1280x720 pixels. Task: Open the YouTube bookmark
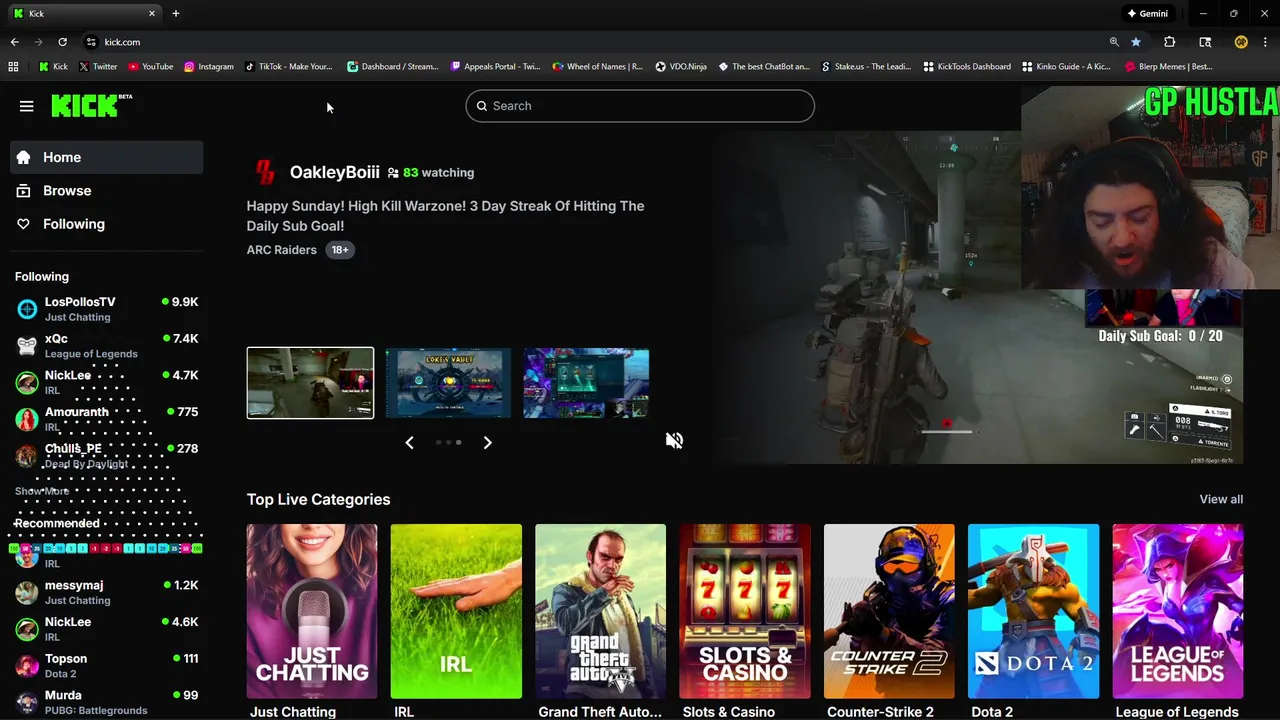click(x=150, y=67)
